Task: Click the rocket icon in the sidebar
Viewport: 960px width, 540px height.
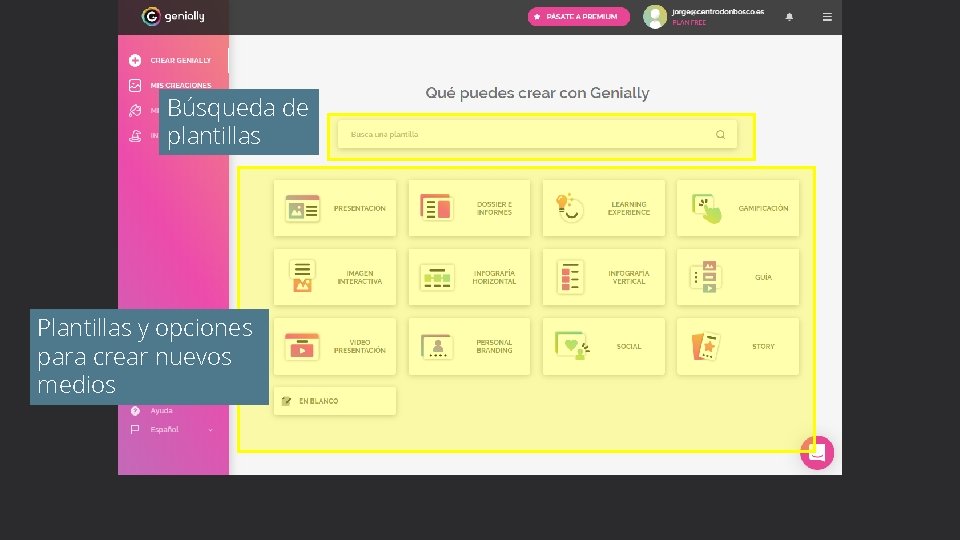Action: (x=135, y=110)
